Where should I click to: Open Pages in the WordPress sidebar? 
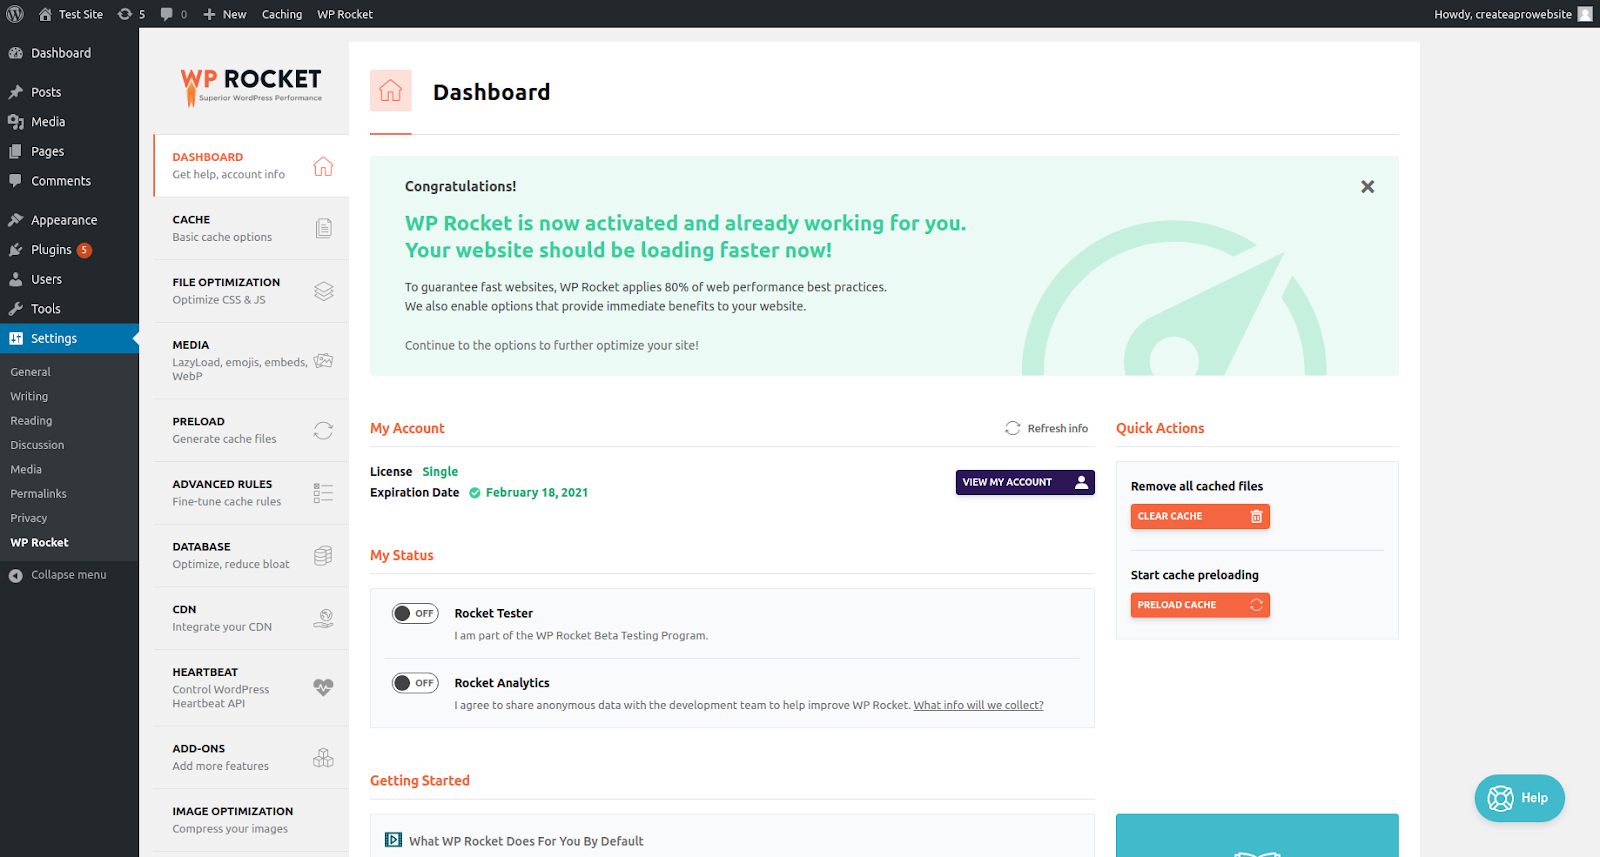click(x=69, y=151)
